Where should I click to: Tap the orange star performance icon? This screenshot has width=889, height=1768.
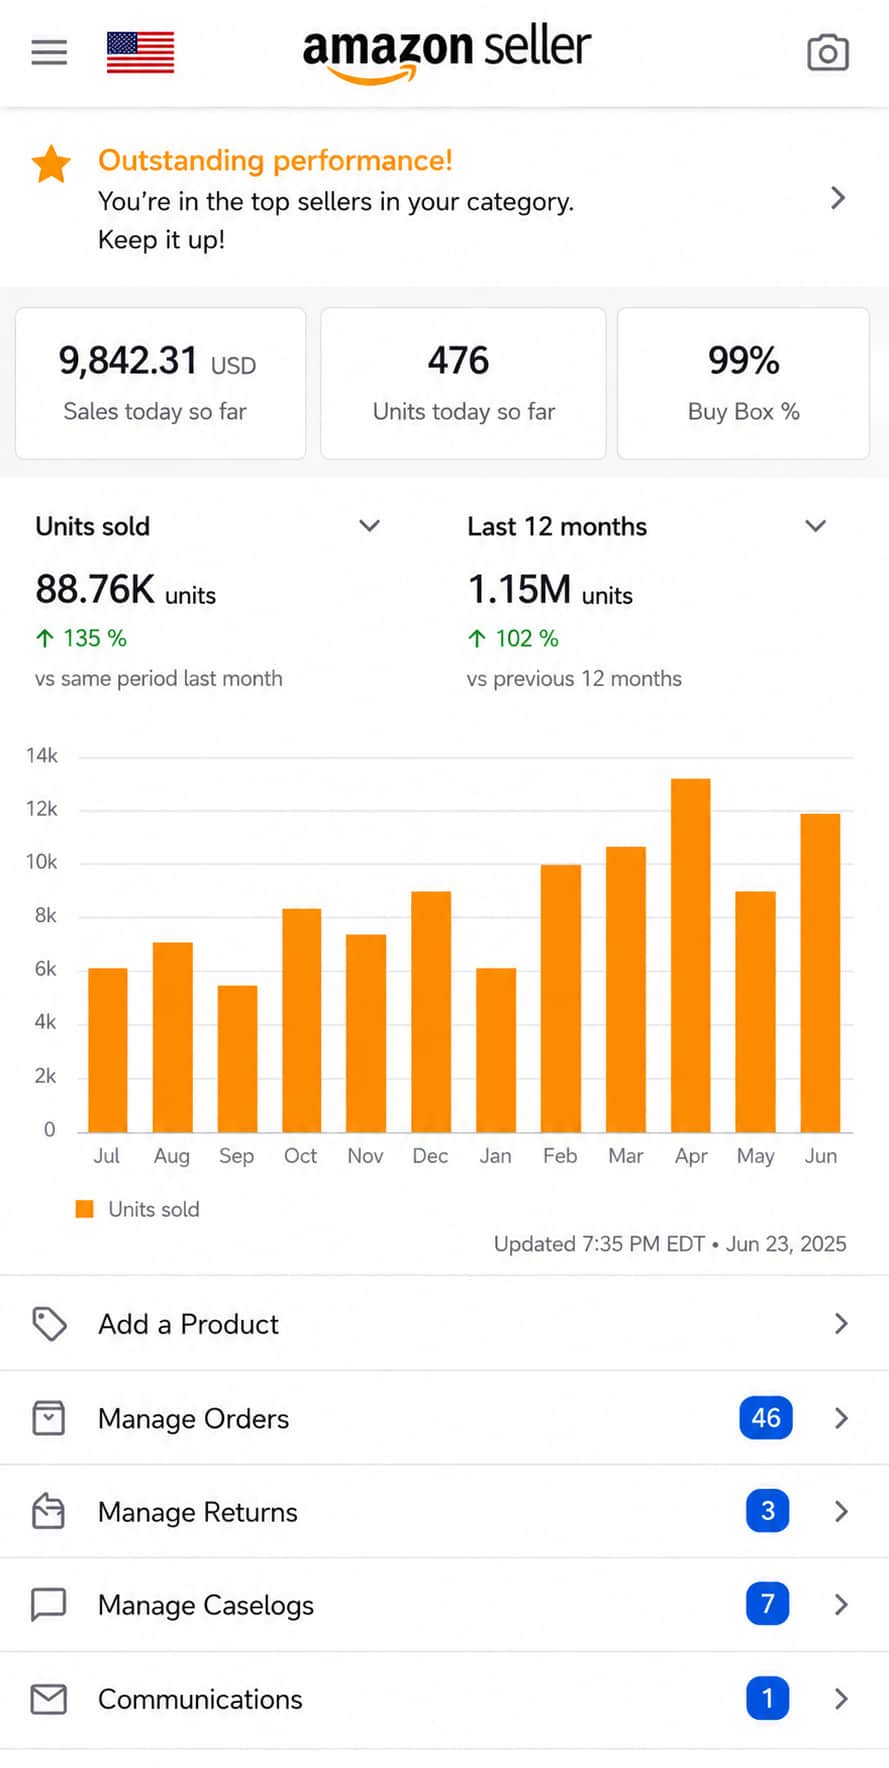point(51,164)
